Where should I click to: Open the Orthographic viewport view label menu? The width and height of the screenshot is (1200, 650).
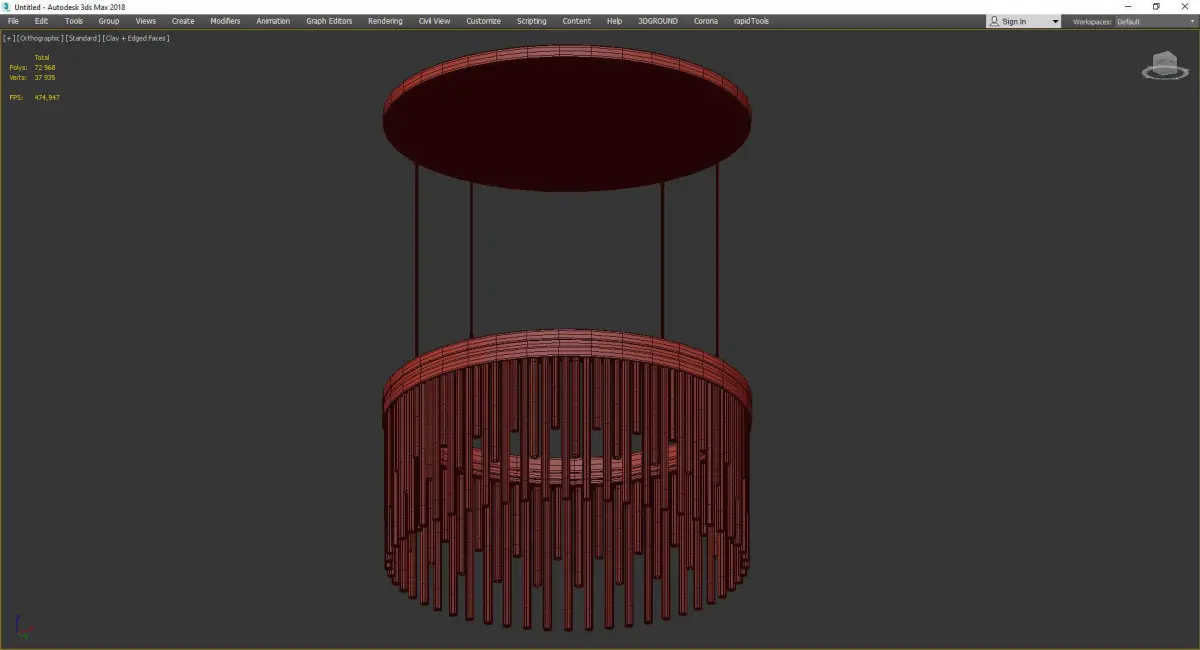pyautogui.click(x=39, y=38)
